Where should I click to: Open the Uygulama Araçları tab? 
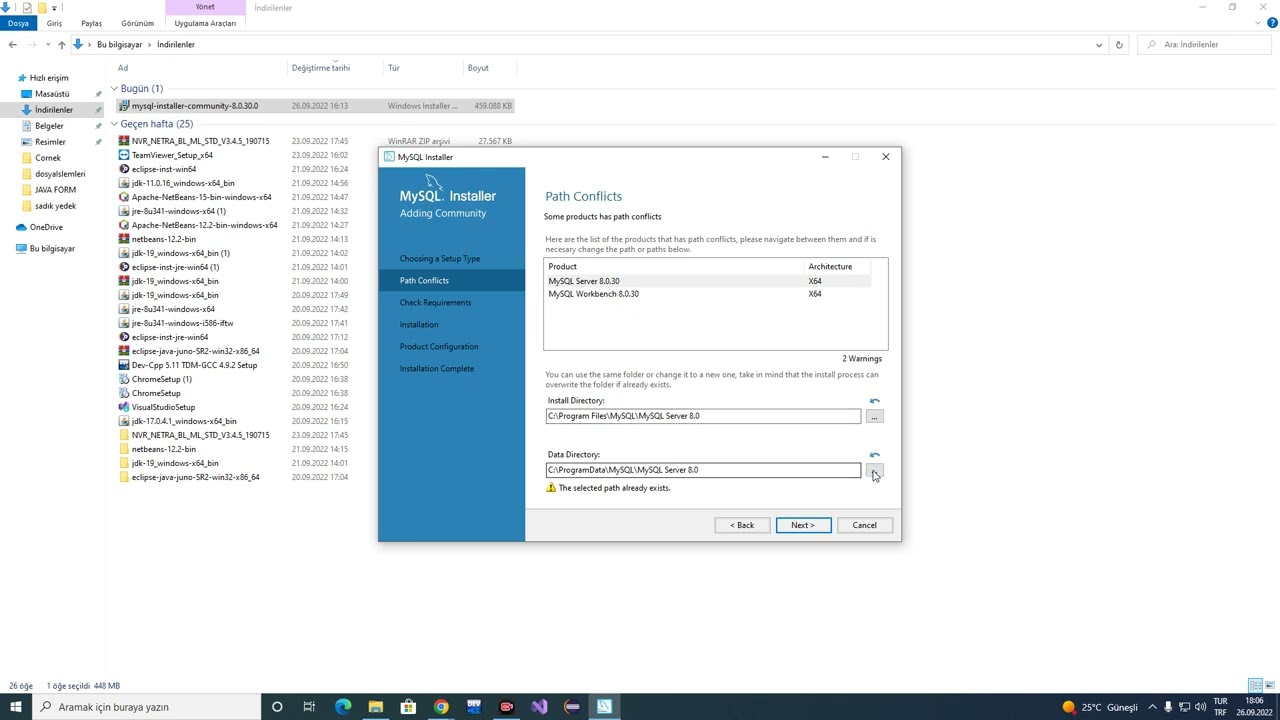pyautogui.click(x=205, y=23)
